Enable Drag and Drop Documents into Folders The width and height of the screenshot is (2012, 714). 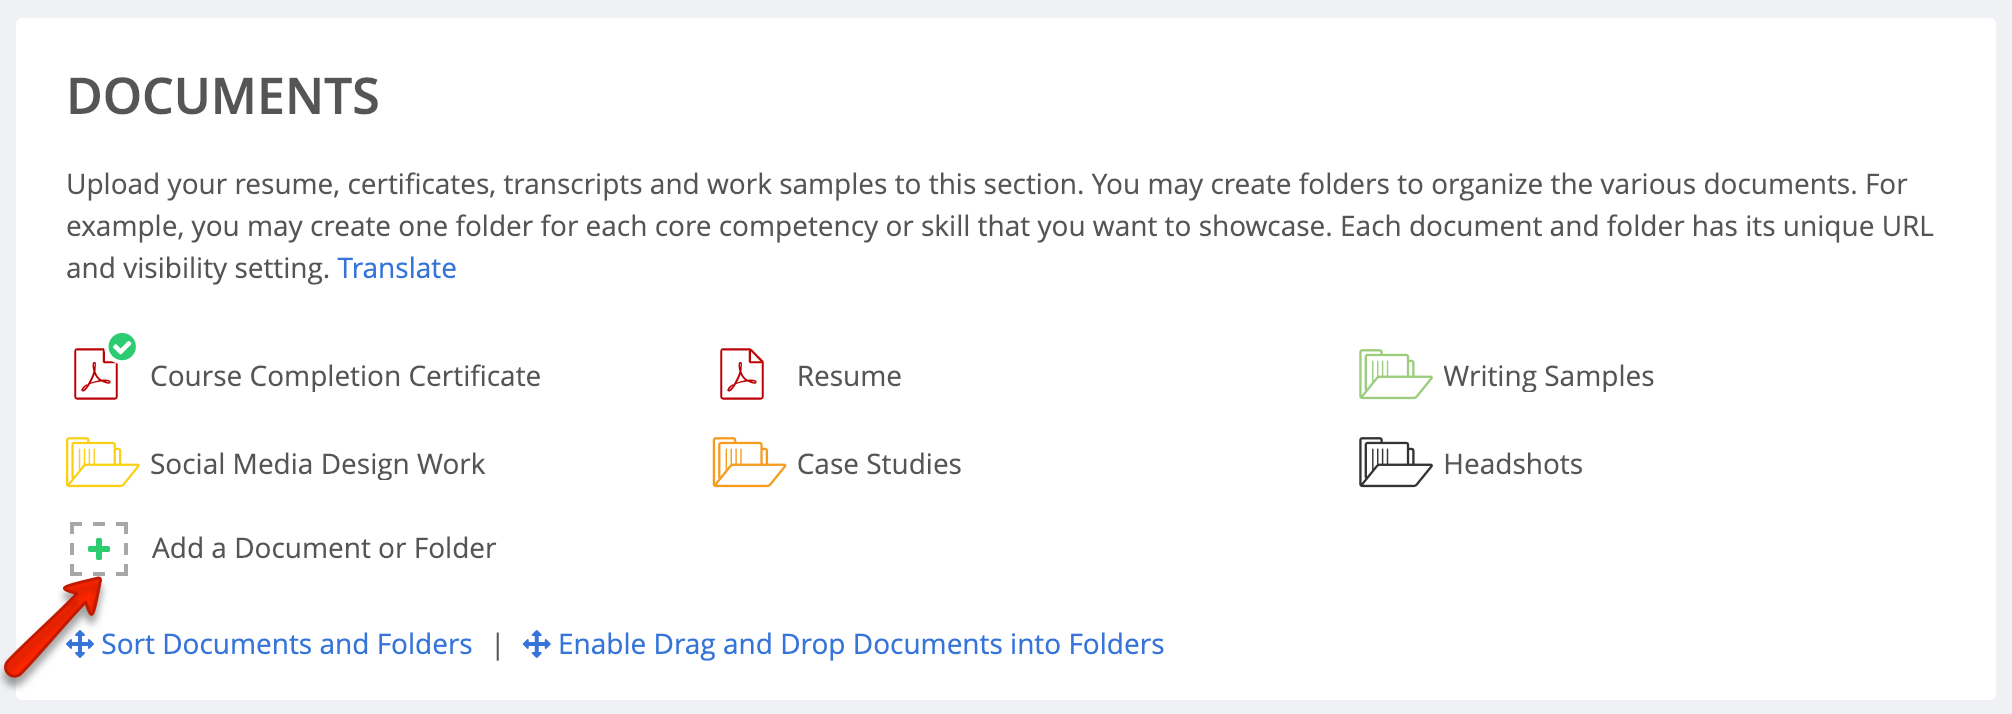[861, 644]
